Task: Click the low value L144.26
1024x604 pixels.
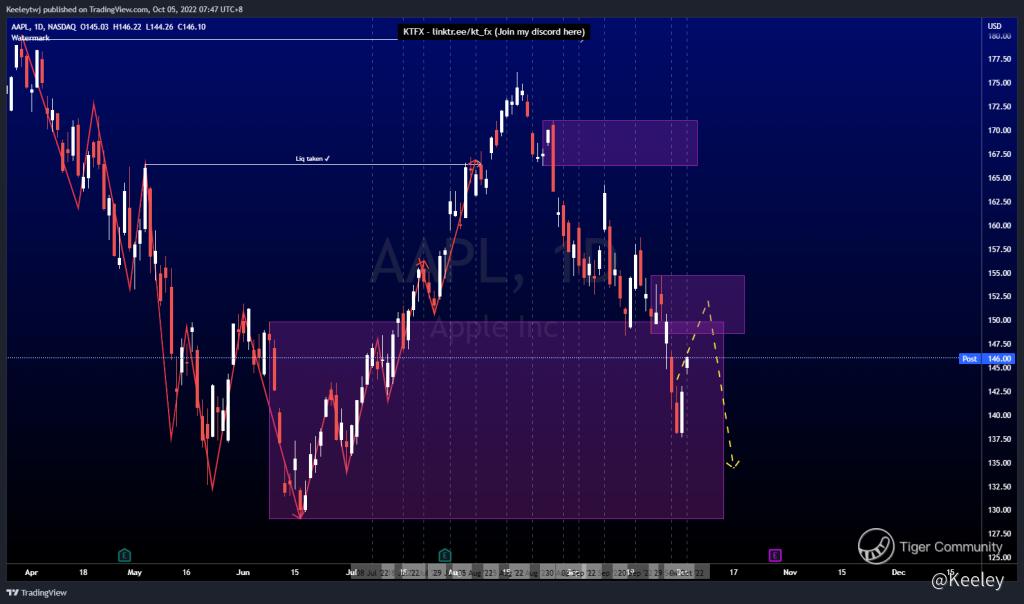Action: pos(159,27)
